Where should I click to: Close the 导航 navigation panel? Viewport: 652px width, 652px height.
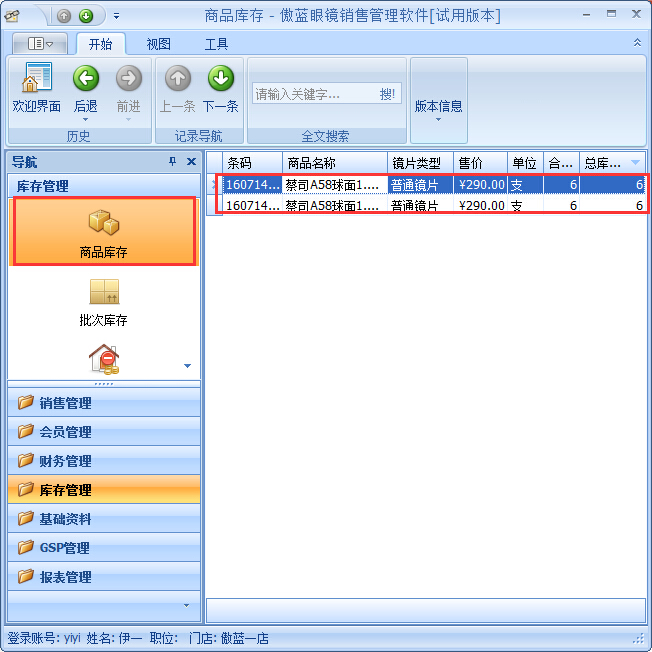(x=191, y=162)
